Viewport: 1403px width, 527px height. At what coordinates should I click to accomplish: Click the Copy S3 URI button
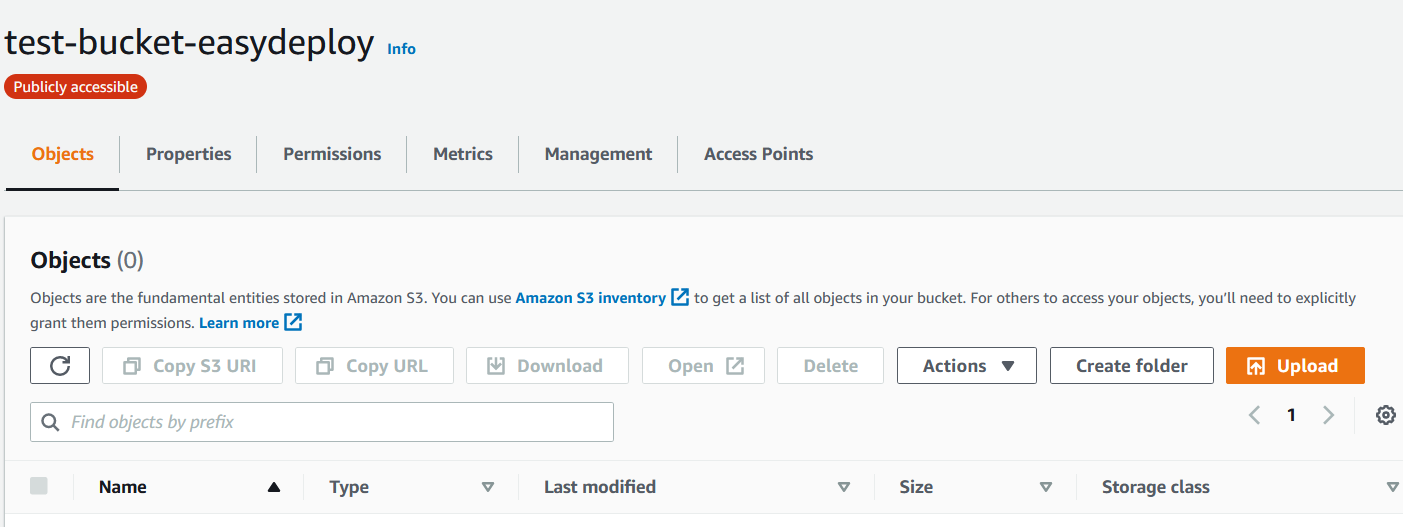[x=192, y=366]
